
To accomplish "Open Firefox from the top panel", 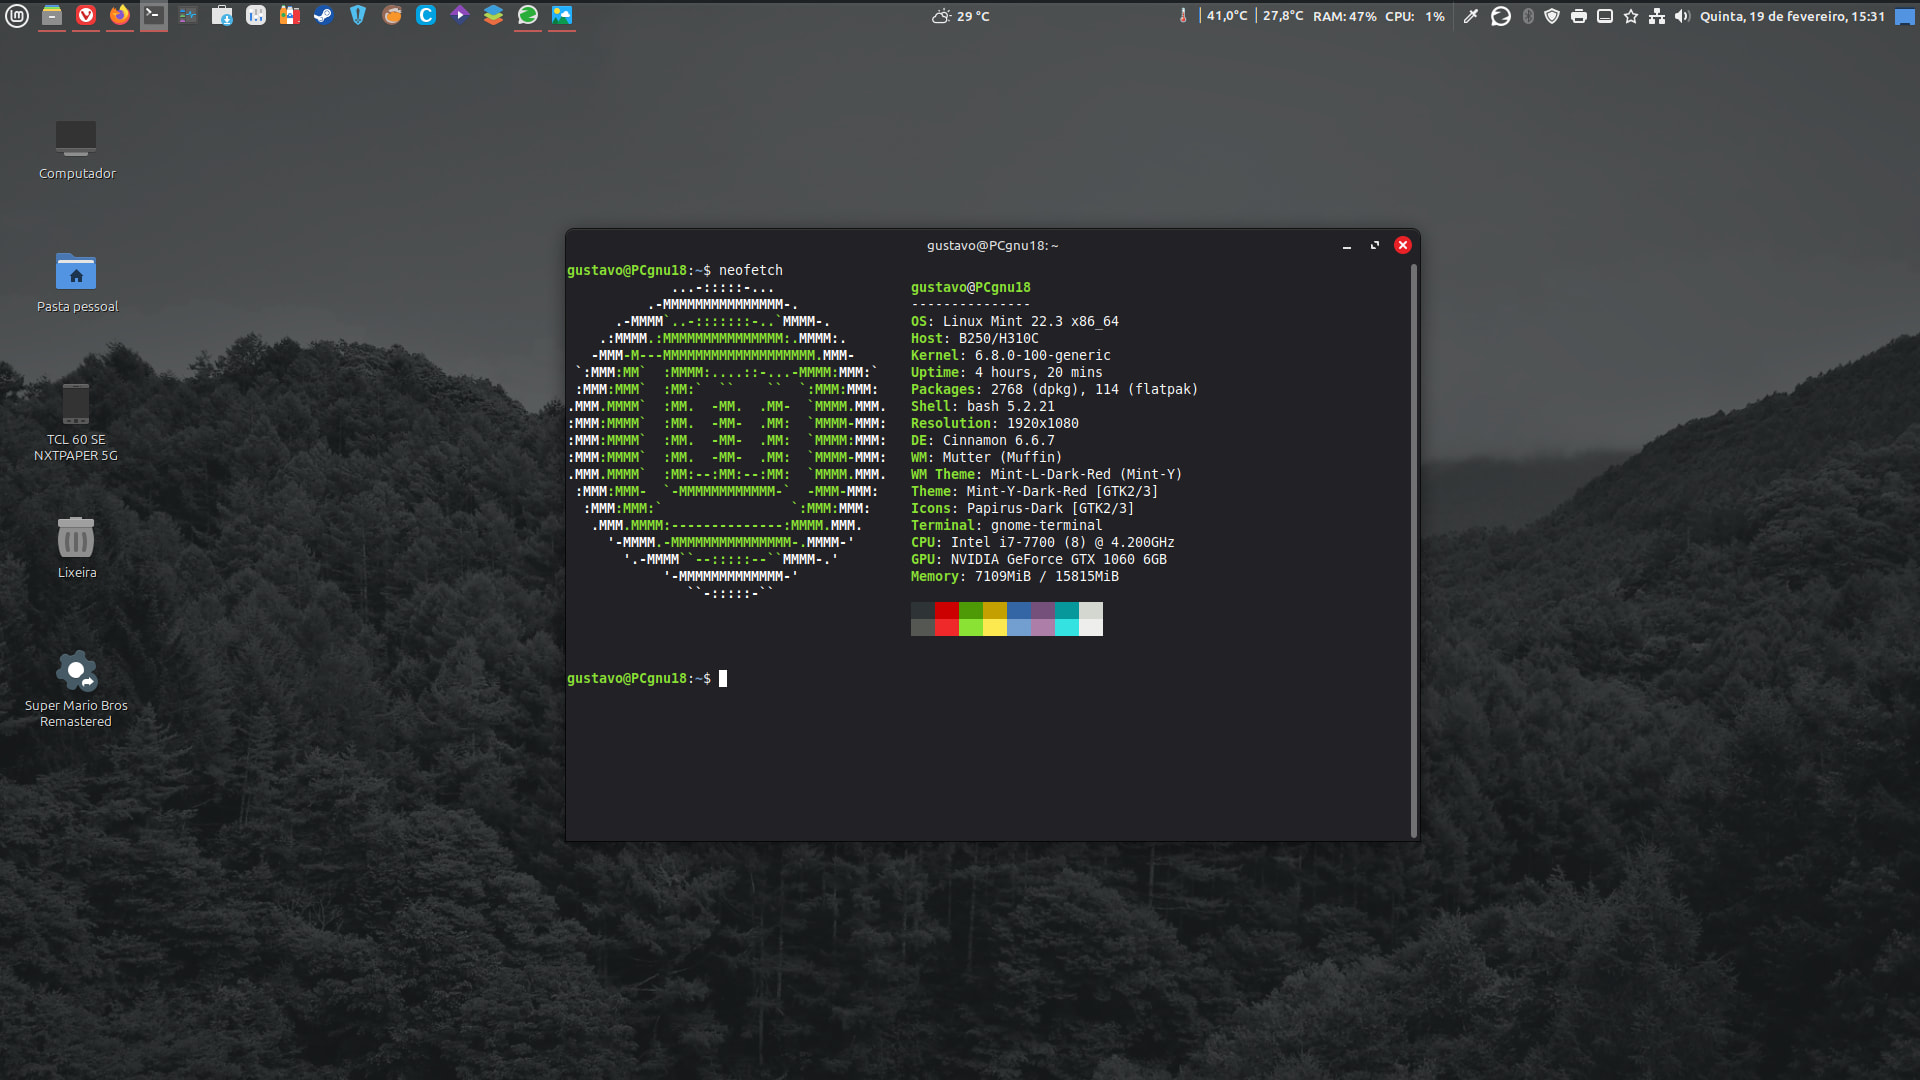I will point(120,15).
